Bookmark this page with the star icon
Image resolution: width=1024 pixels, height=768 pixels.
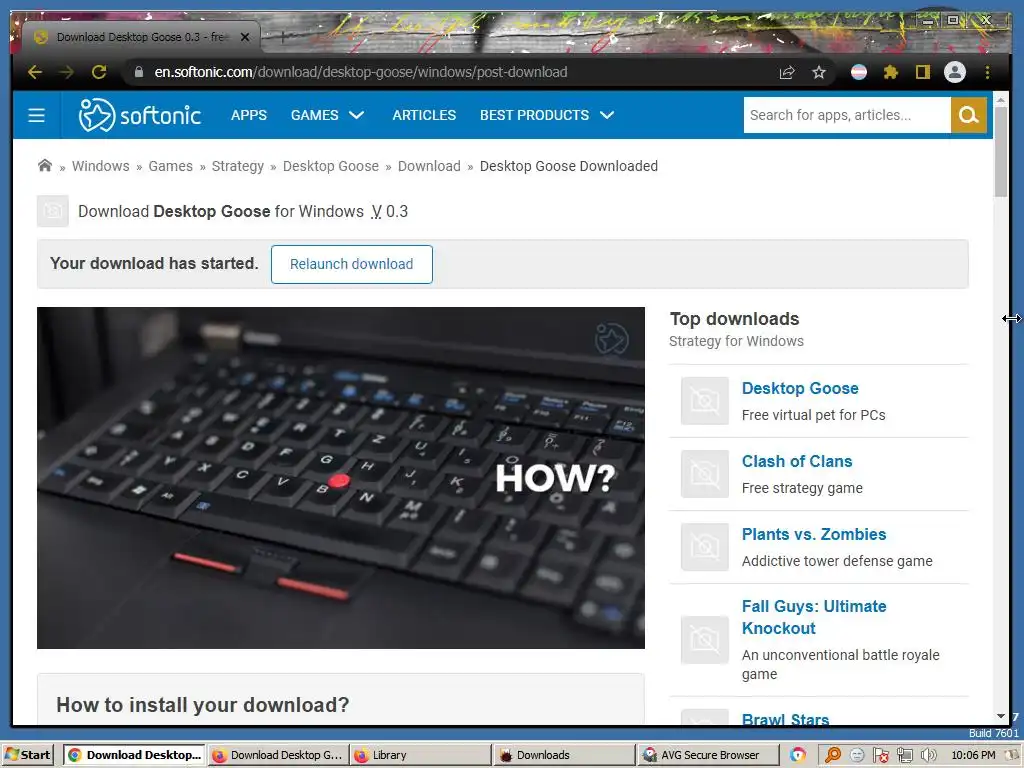819,72
